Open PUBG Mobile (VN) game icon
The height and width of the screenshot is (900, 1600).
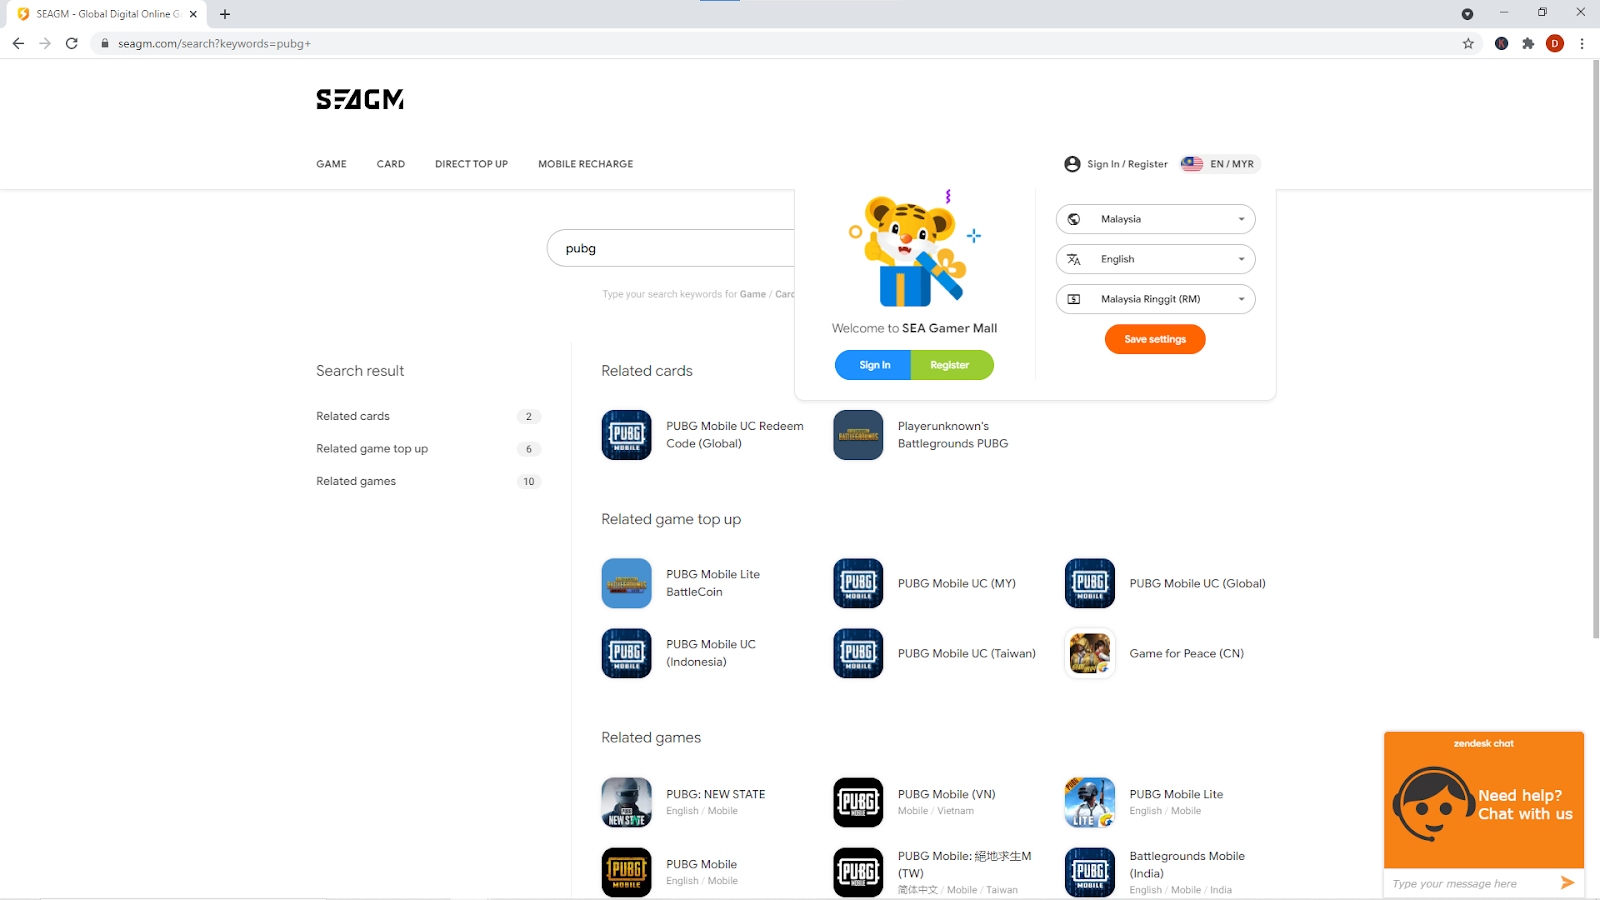click(x=858, y=802)
